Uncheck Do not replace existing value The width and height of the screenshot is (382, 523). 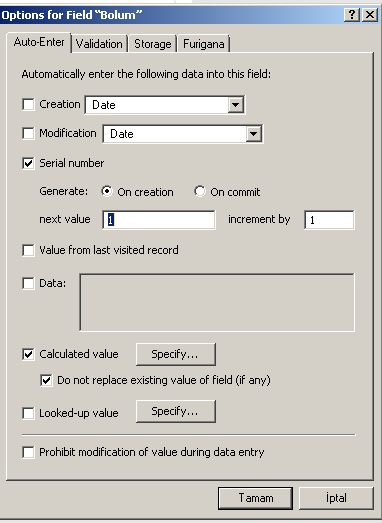point(46,380)
